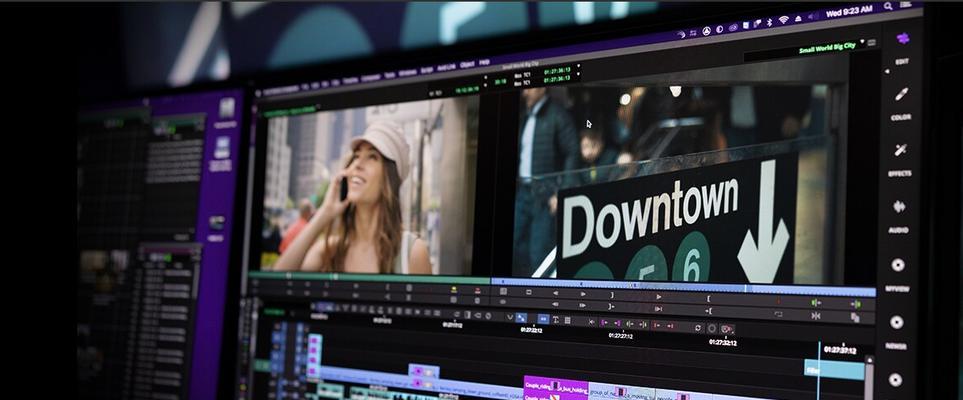Screen dimensions: 963x400
Task: Jump to timeline ruler mark 01:27:32:12
Action: (723, 342)
